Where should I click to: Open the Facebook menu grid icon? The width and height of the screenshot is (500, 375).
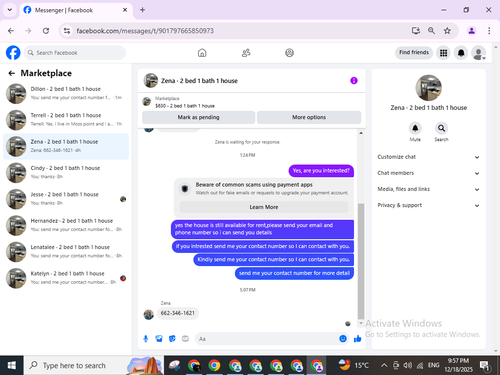(443, 53)
